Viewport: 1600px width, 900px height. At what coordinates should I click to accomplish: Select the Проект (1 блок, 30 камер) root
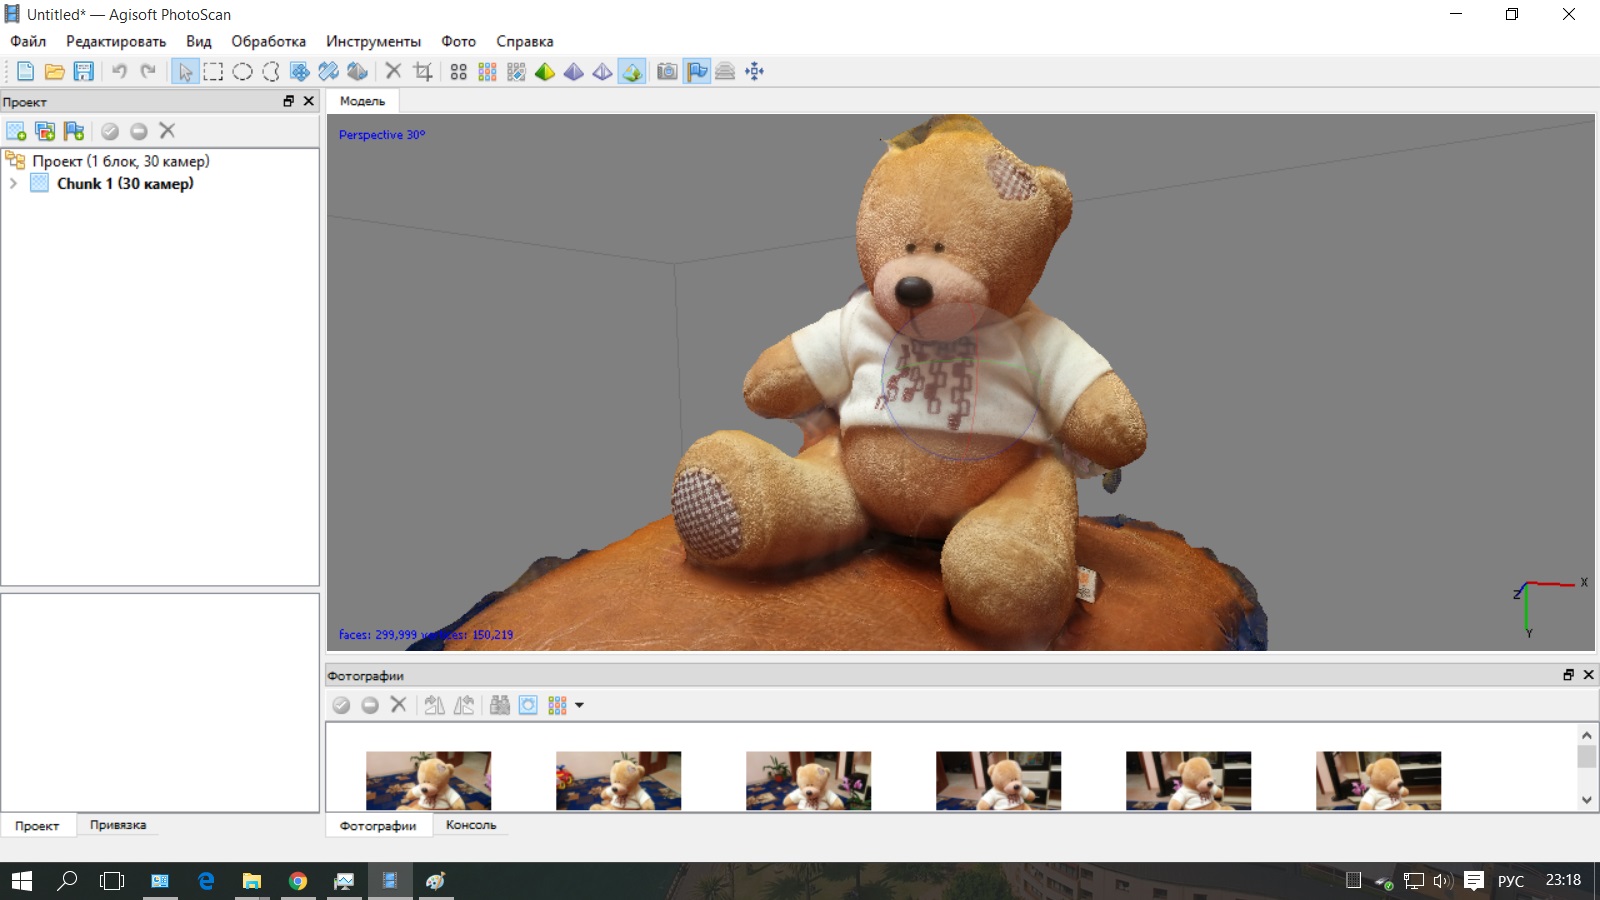coord(121,161)
